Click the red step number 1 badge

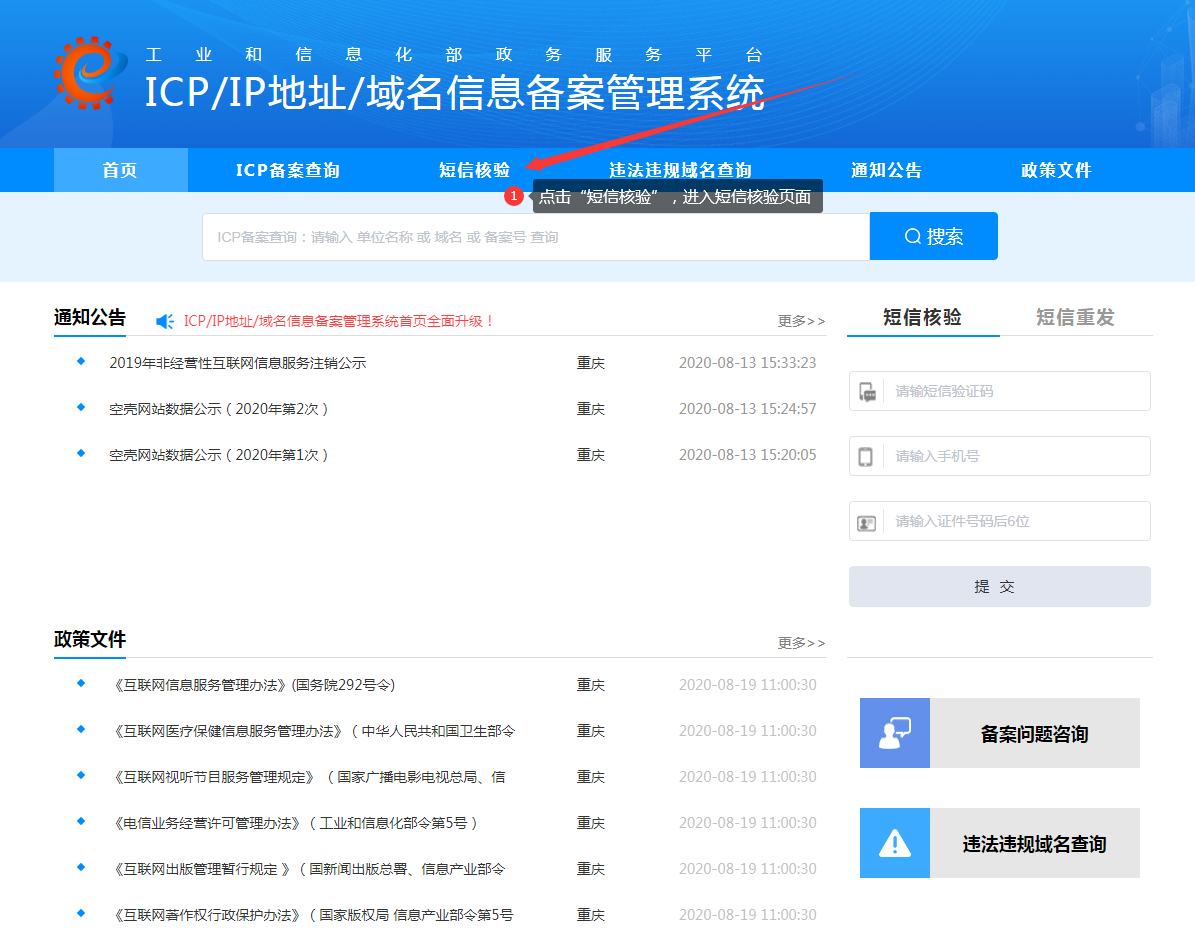513,197
